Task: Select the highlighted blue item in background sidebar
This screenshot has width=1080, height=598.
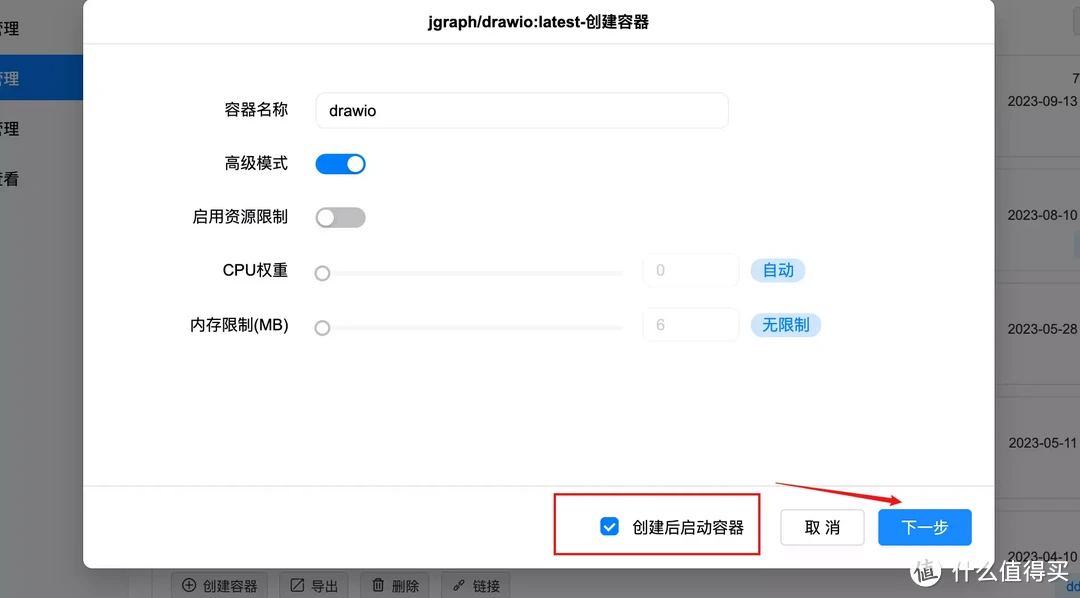Action: click(41, 78)
